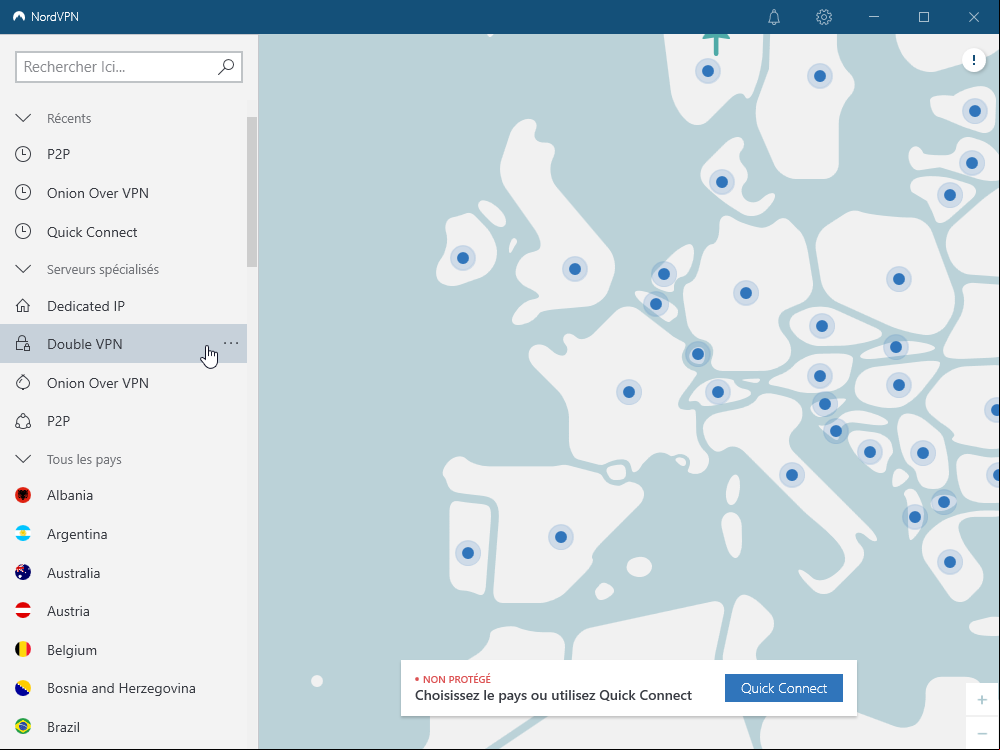1000x750 pixels.
Task: Open NordVPN settings gear
Action: [824, 17]
